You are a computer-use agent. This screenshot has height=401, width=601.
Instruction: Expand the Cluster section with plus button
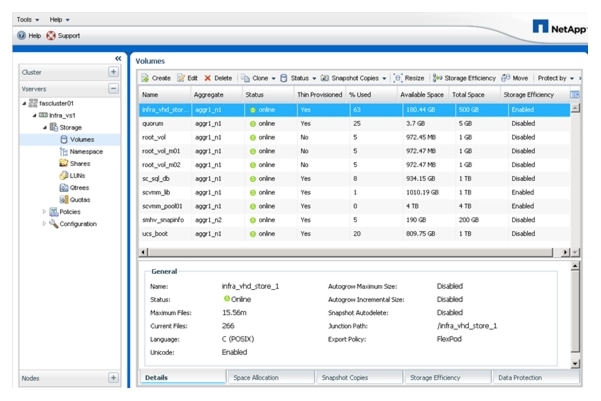tap(113, 73)
